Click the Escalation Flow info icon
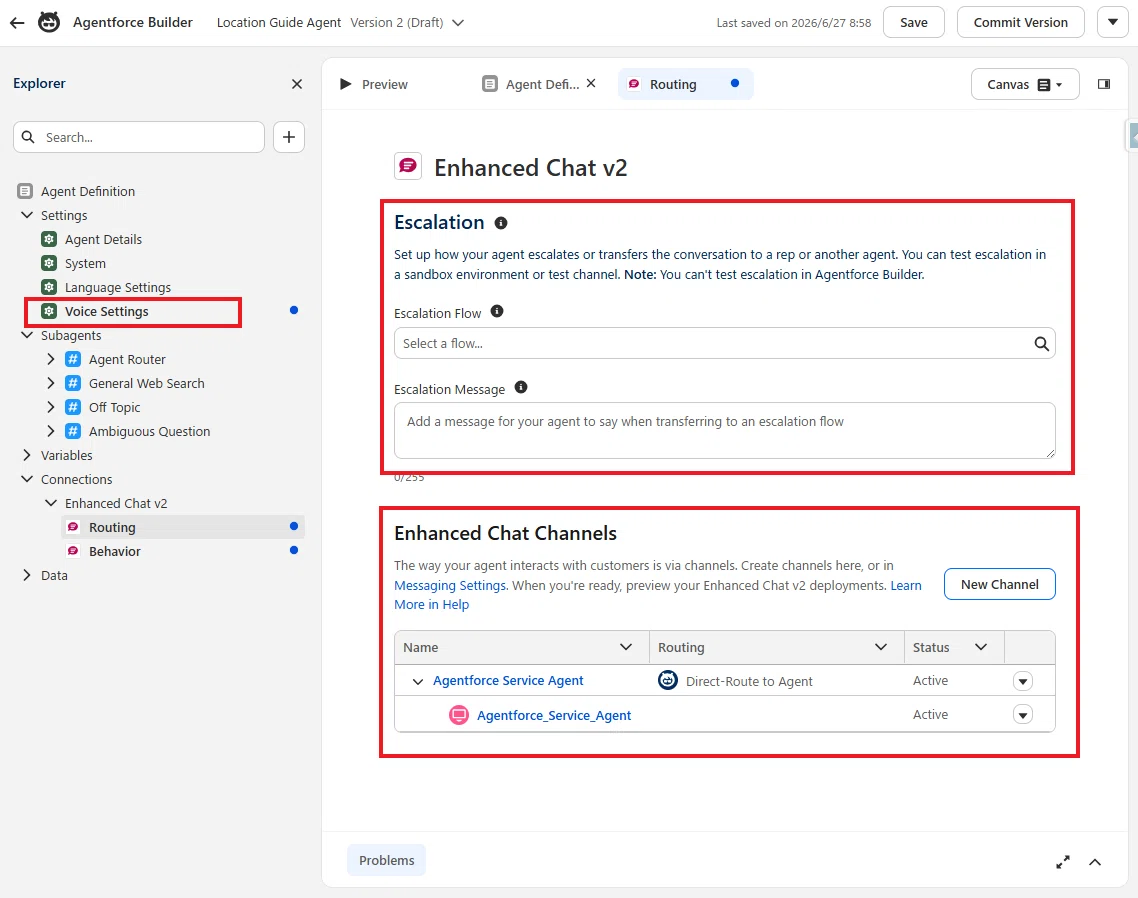This screenshot has width=1138, height=898. (497, 311)
